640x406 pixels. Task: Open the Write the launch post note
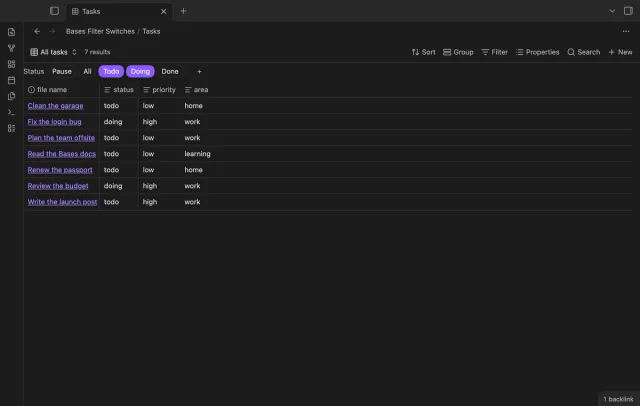point(62,202)
